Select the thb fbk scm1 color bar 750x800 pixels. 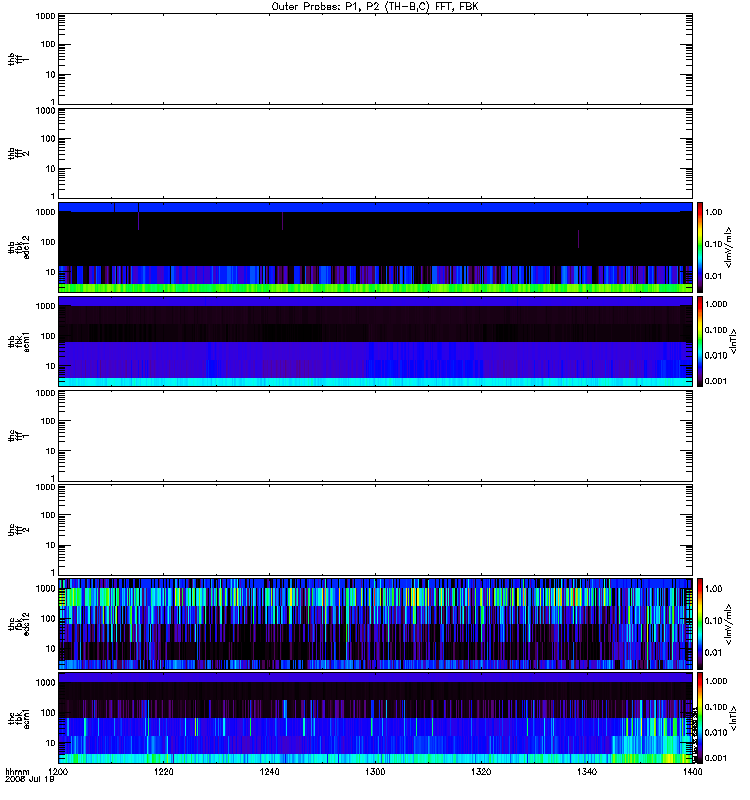click(x=700, y=341)
